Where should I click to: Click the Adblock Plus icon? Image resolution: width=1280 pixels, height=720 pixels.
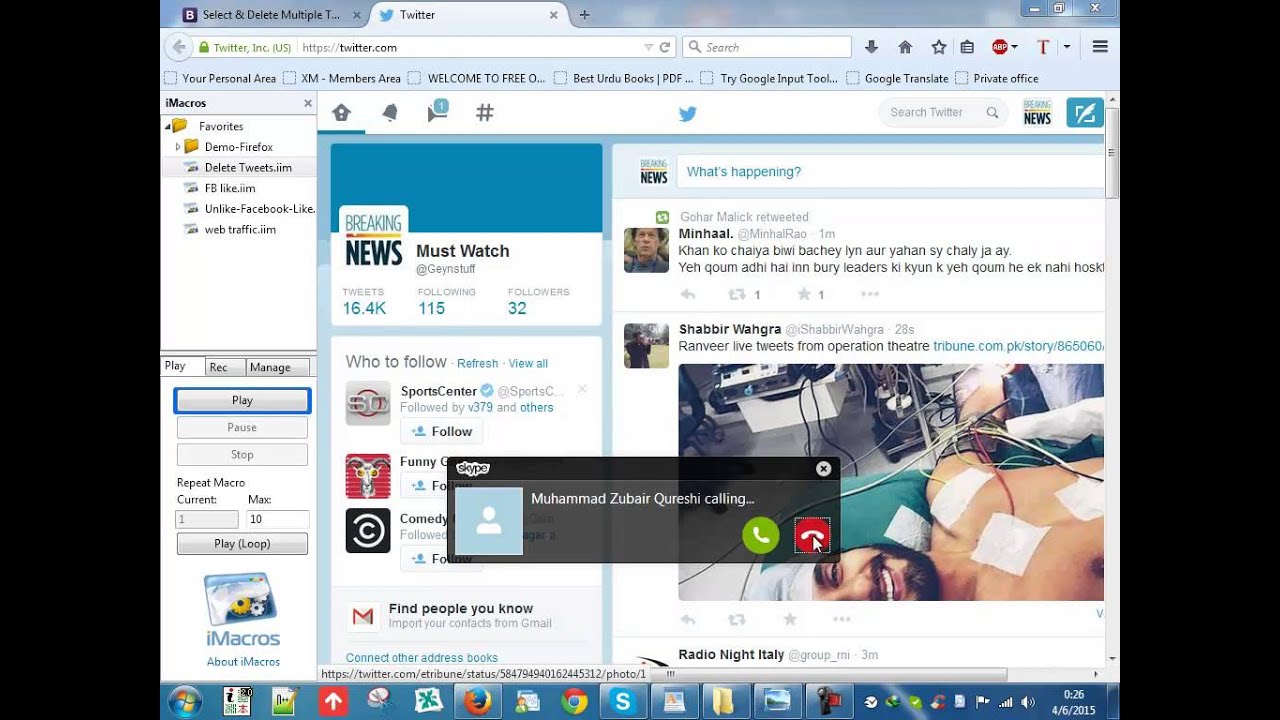coord(999,47)
